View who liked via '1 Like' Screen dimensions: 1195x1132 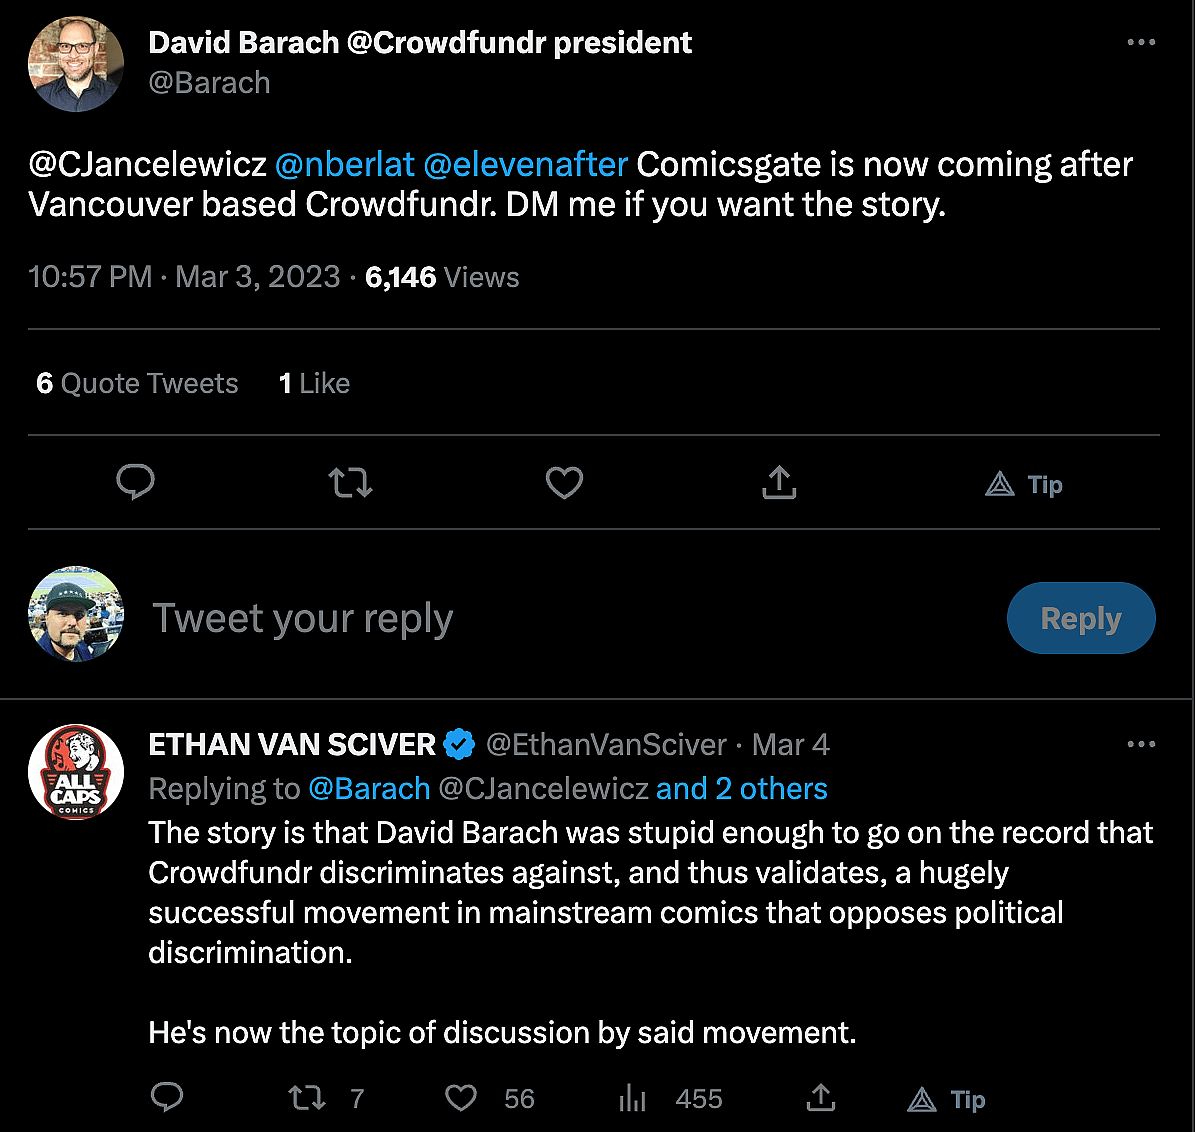pyautogui.click(x=314, y=384)
